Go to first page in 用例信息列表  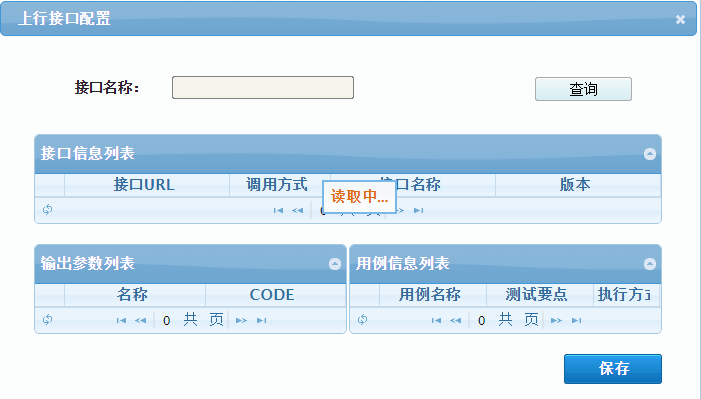pyautogui.click(x=436, y=320)
